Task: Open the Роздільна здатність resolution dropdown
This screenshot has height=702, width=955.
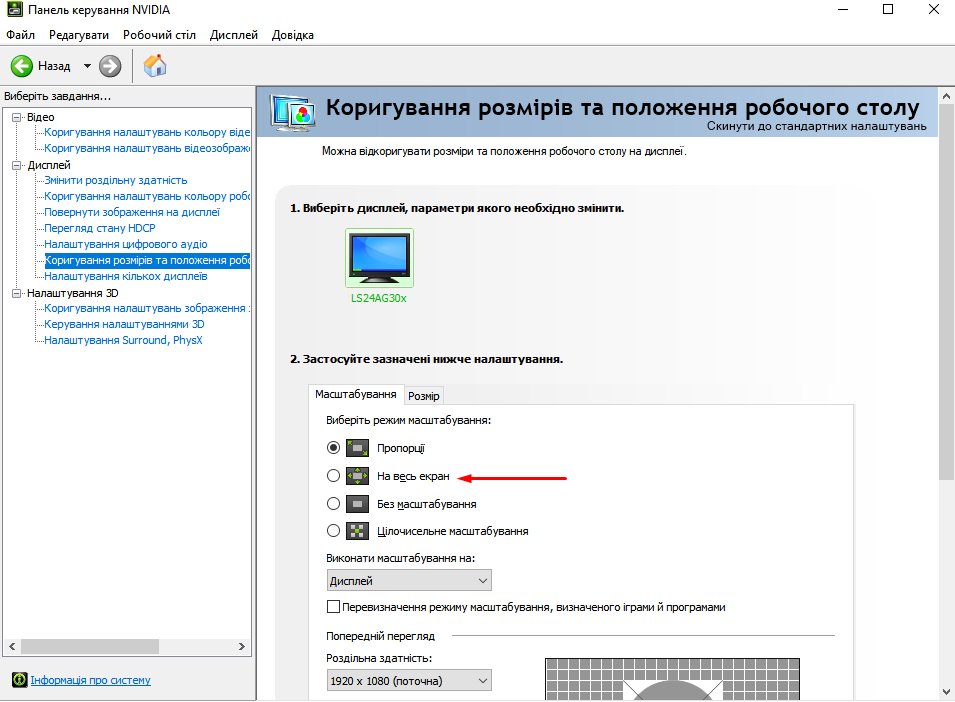Action: [x=409, y=681]
